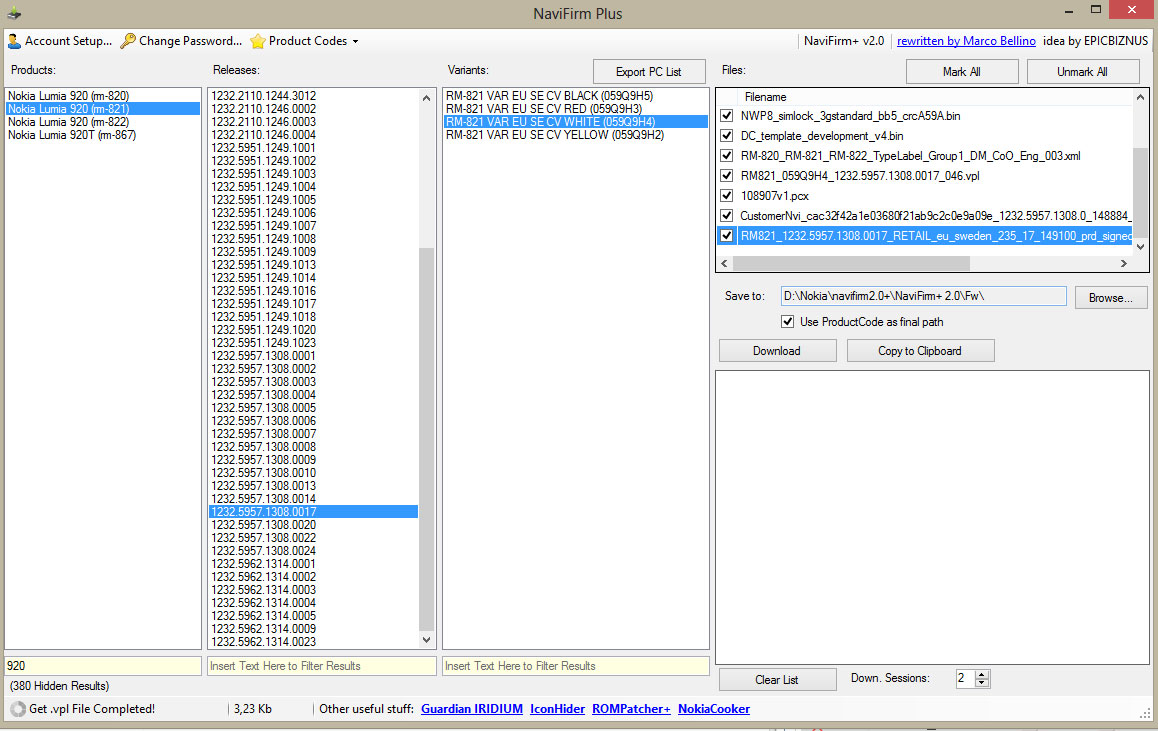Click the releases list vertical scrollbar thumb
The height and width of the screenshot is (731, 1158).
coord(426,439)
